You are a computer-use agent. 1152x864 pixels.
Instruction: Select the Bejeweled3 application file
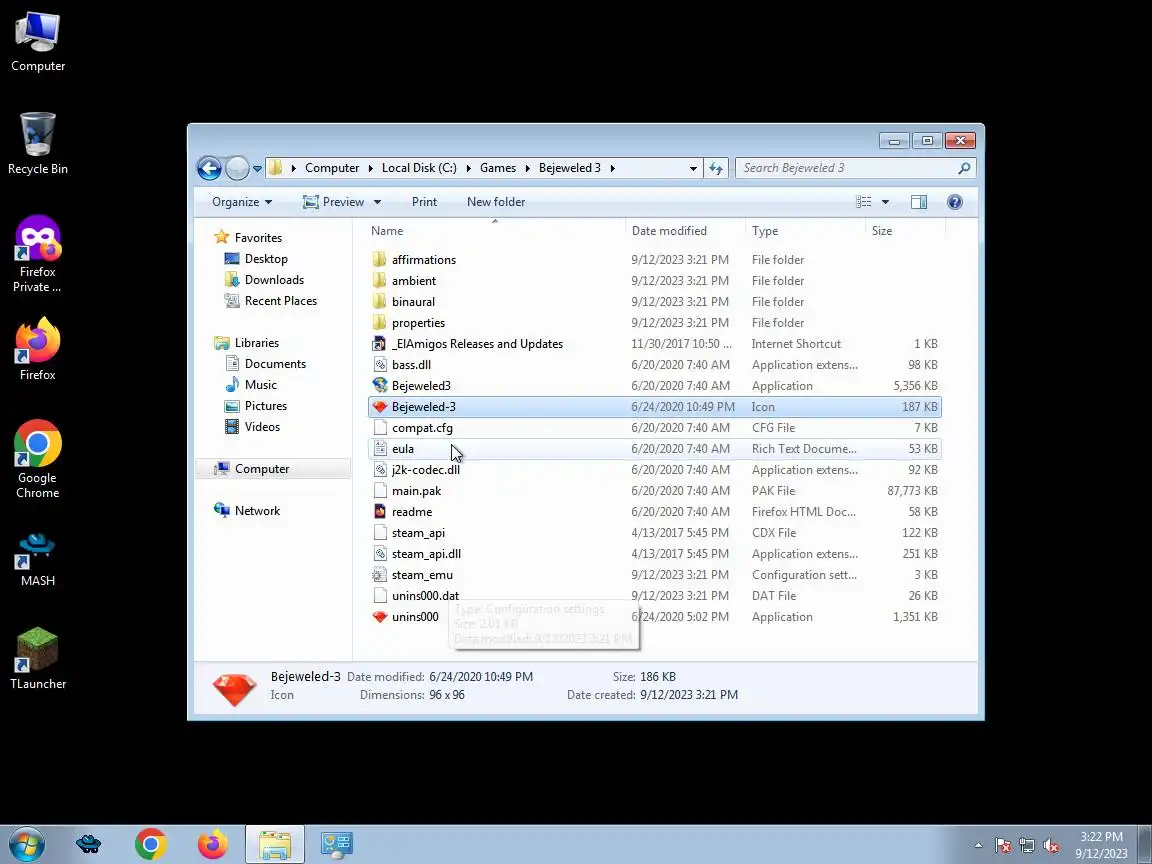tap(655, 386)
